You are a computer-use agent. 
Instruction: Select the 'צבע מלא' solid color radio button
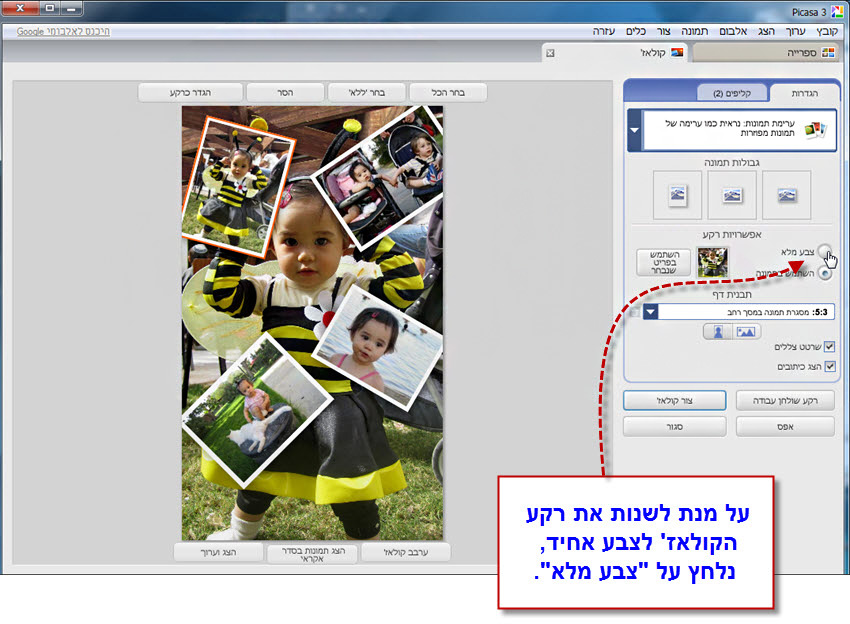[824, 251]
